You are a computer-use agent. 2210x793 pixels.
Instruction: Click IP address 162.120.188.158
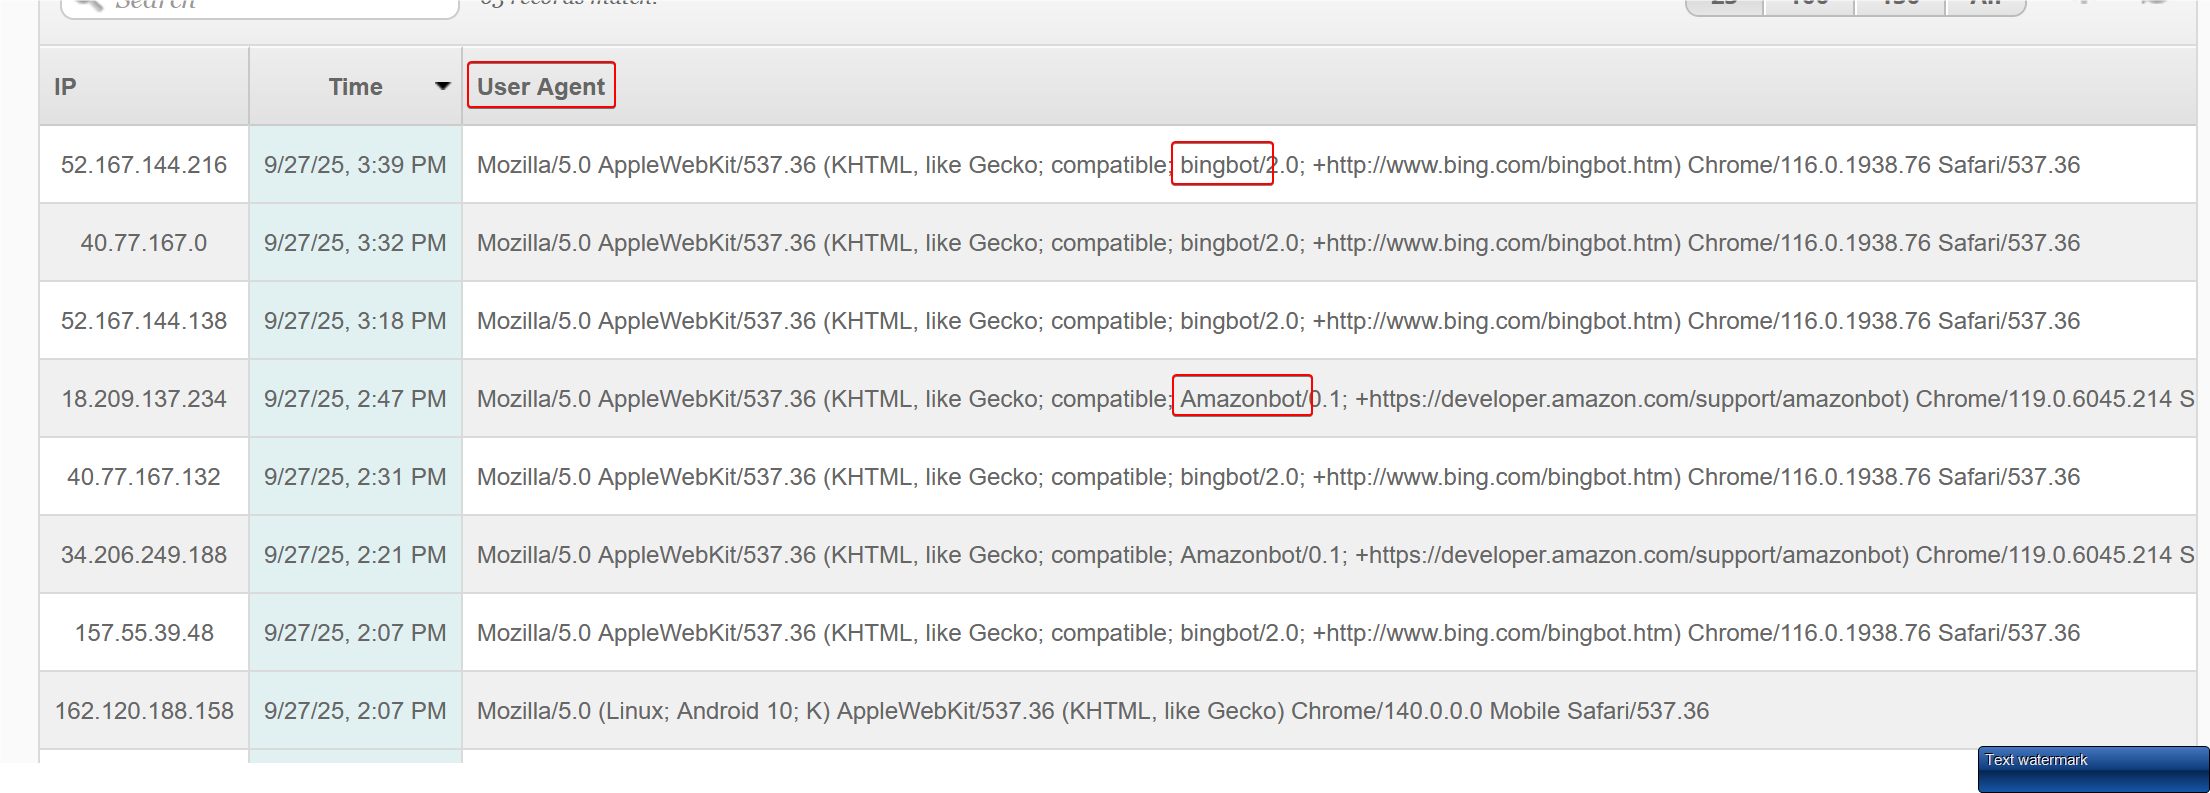point(144,711)
